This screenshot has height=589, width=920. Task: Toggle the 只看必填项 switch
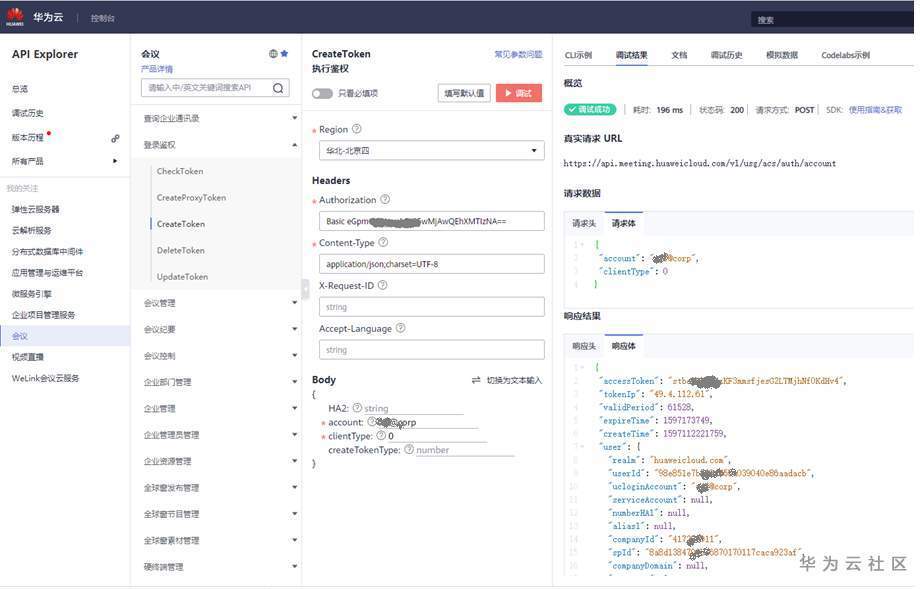tap(322, 93)
